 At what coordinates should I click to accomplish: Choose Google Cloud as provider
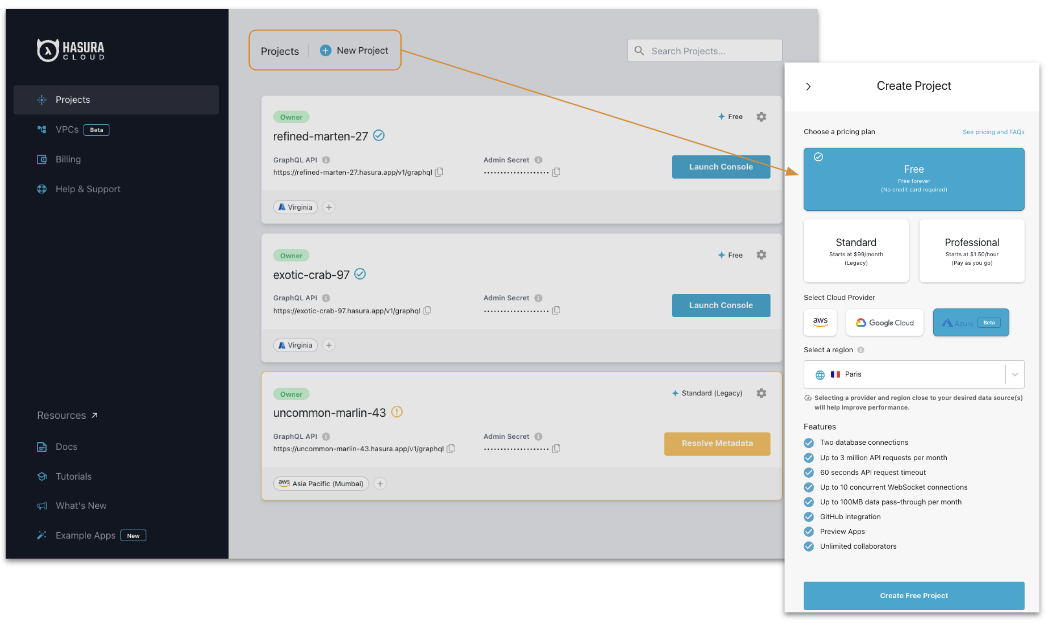pos(885,322)
